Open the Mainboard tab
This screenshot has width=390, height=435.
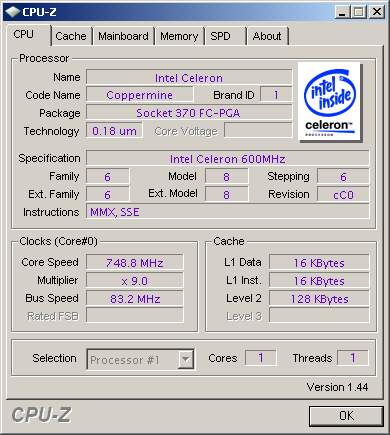pos(123,36)
